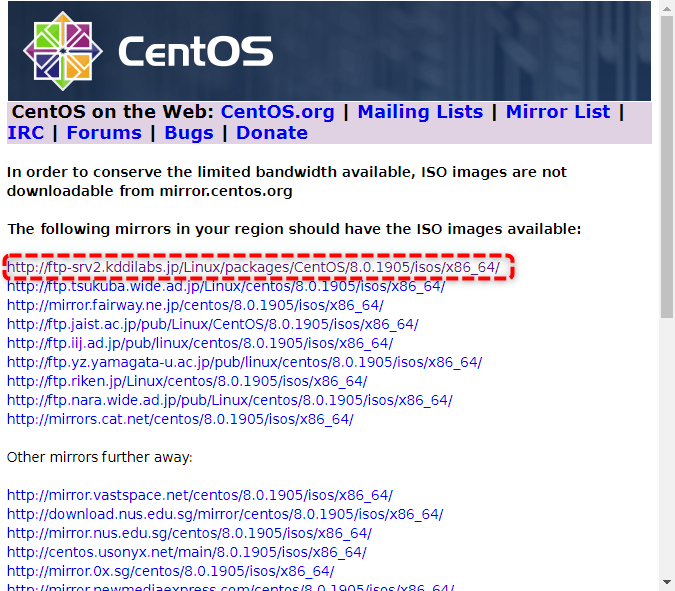
Task: Open the Forums link
Action: point(104,133)
